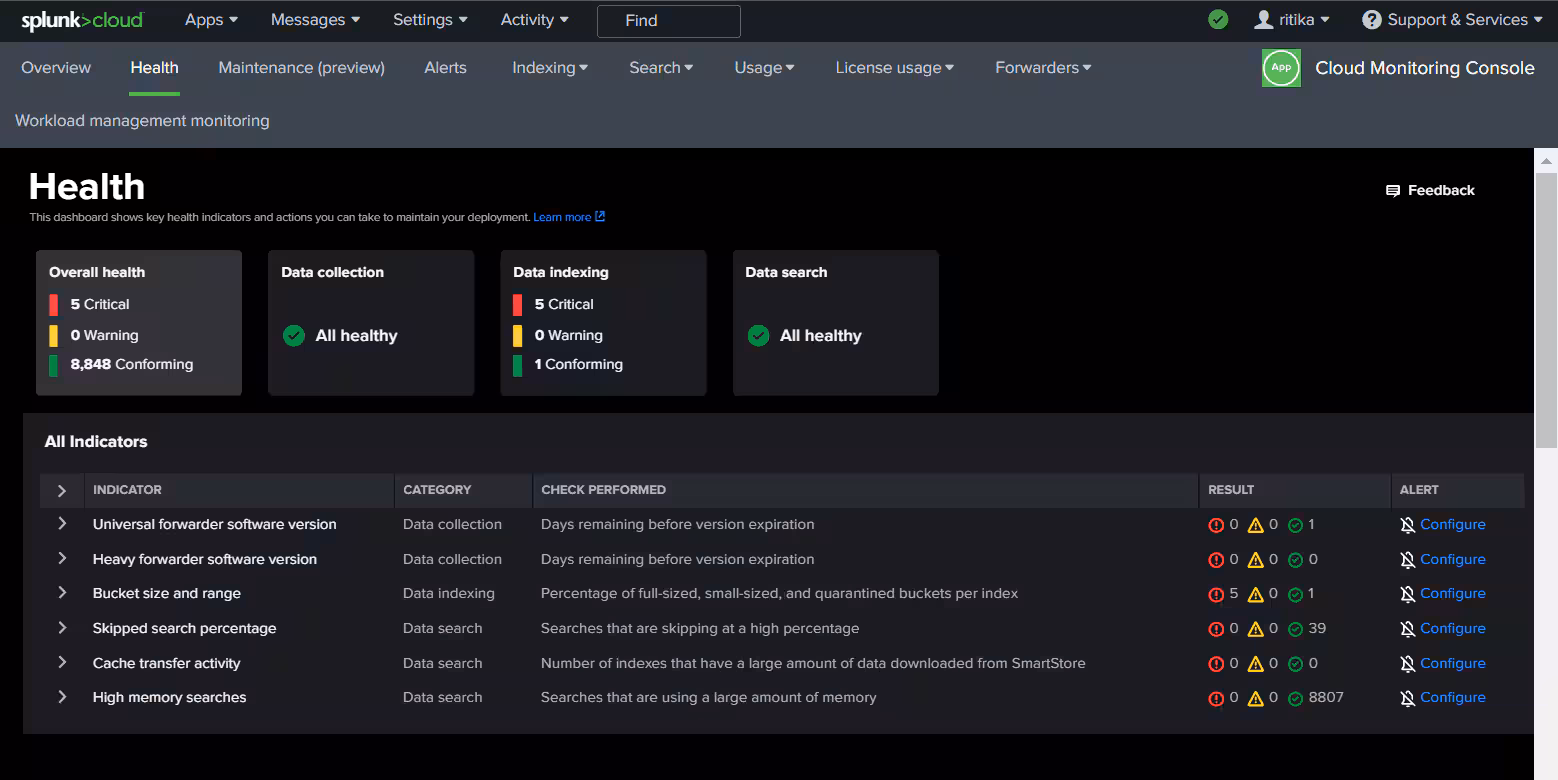Click bell icon for Cache transfer activity row

click(x=1407, y=664)
